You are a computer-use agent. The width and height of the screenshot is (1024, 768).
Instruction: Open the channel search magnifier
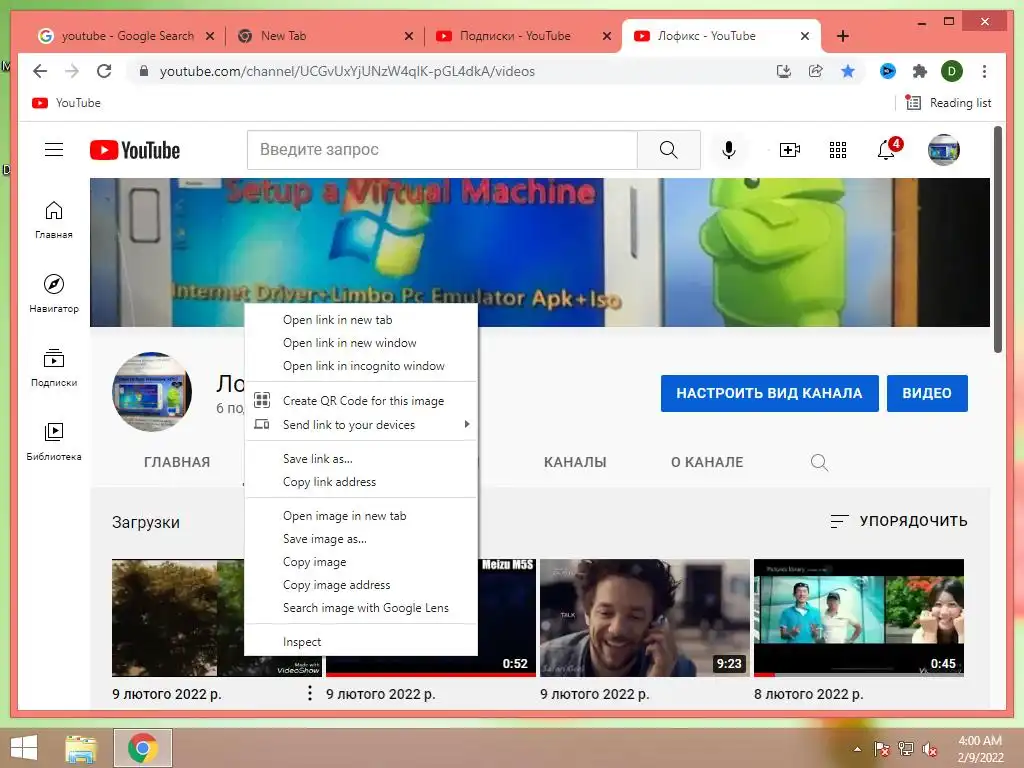coord(819,462)
